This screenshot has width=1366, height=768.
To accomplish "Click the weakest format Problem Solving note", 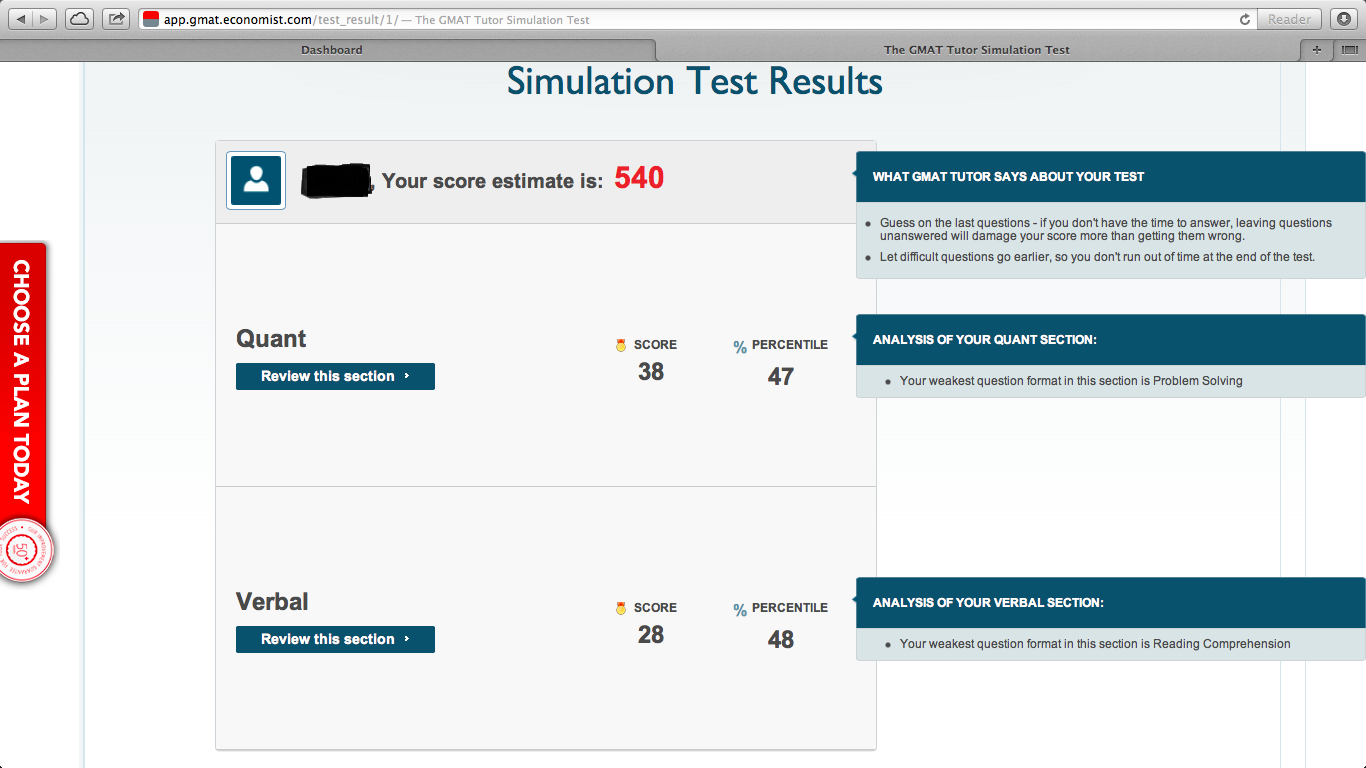I will [x=1071, y=381].
